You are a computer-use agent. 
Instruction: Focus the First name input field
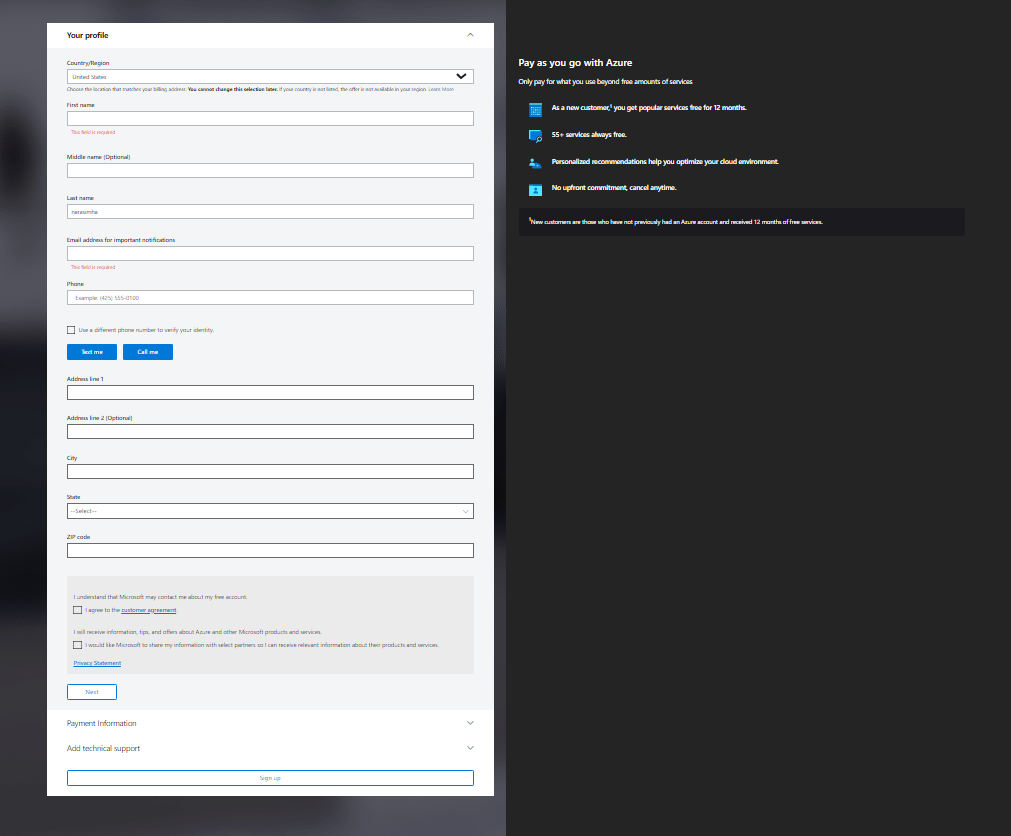pos(270,119)
